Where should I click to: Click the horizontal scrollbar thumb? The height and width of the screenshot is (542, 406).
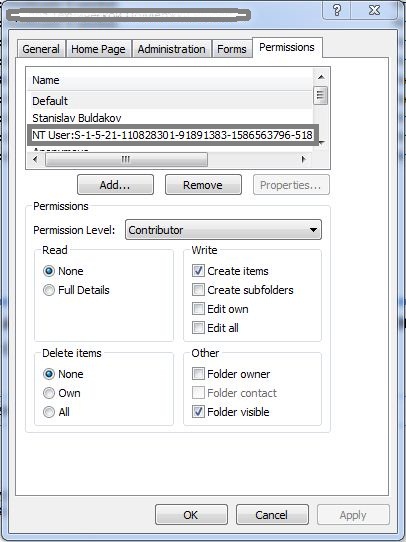(126, 159)
